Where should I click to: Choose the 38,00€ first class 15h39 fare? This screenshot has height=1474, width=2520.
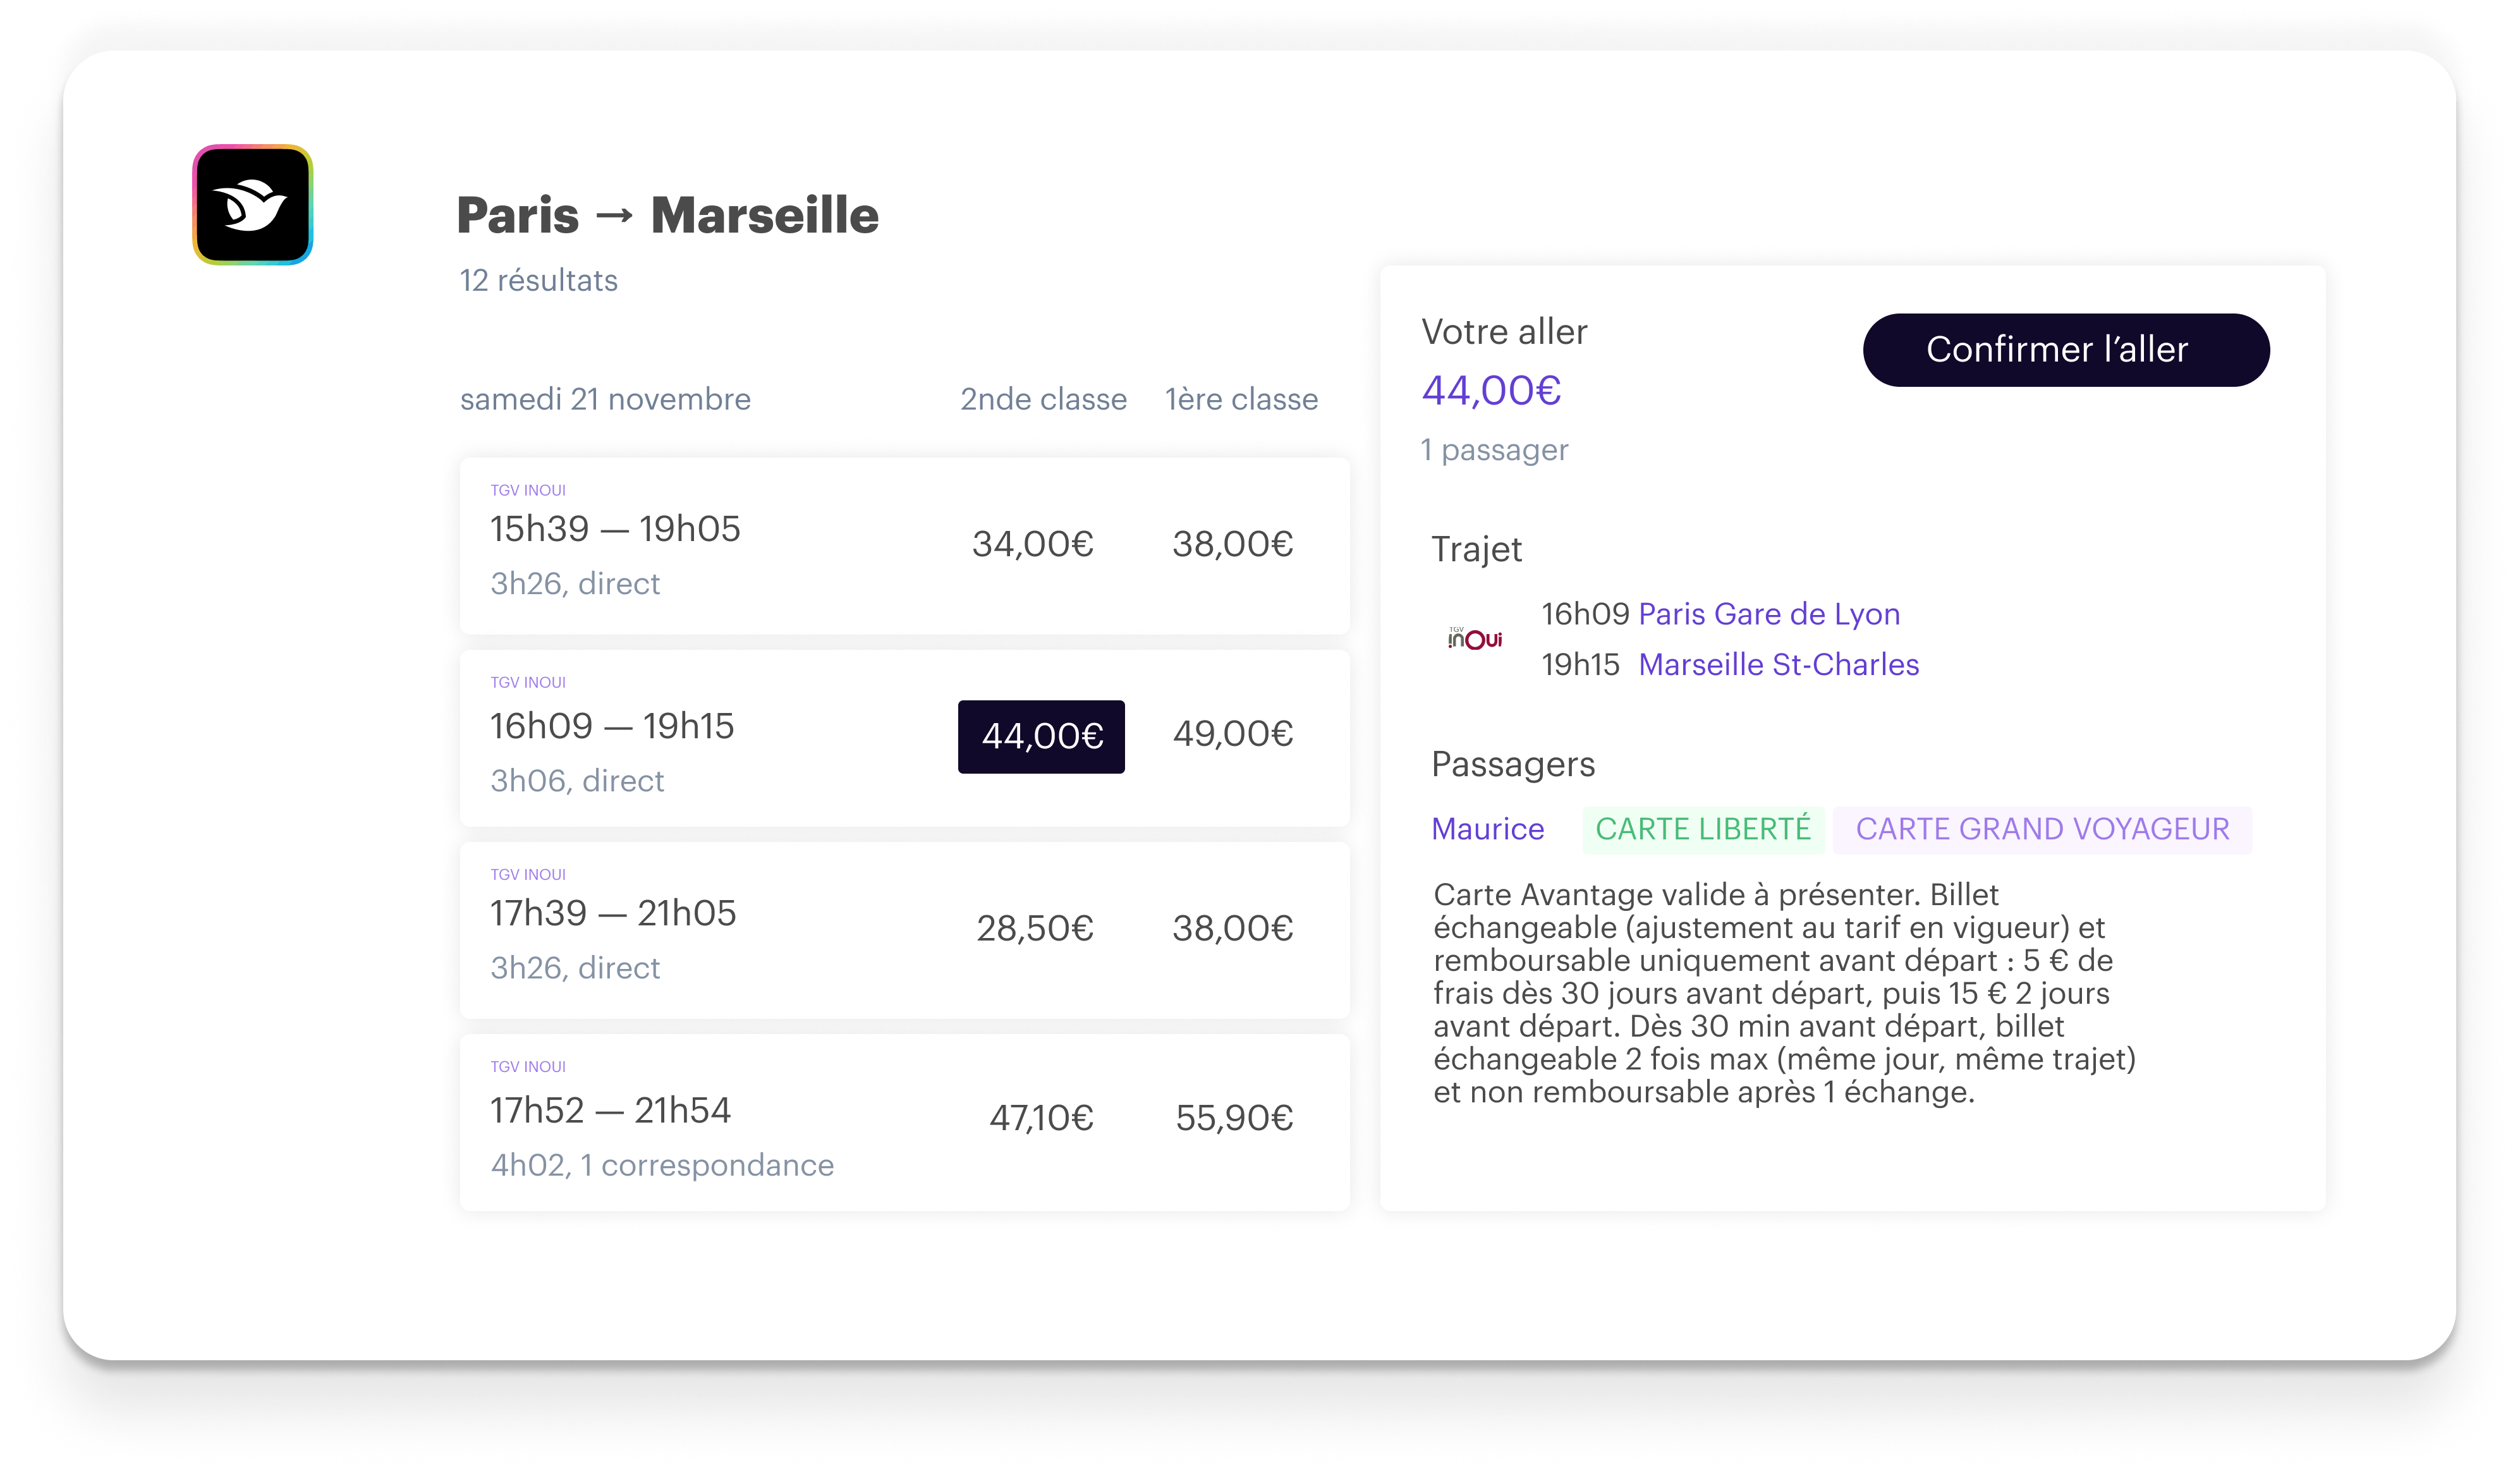1232,544
